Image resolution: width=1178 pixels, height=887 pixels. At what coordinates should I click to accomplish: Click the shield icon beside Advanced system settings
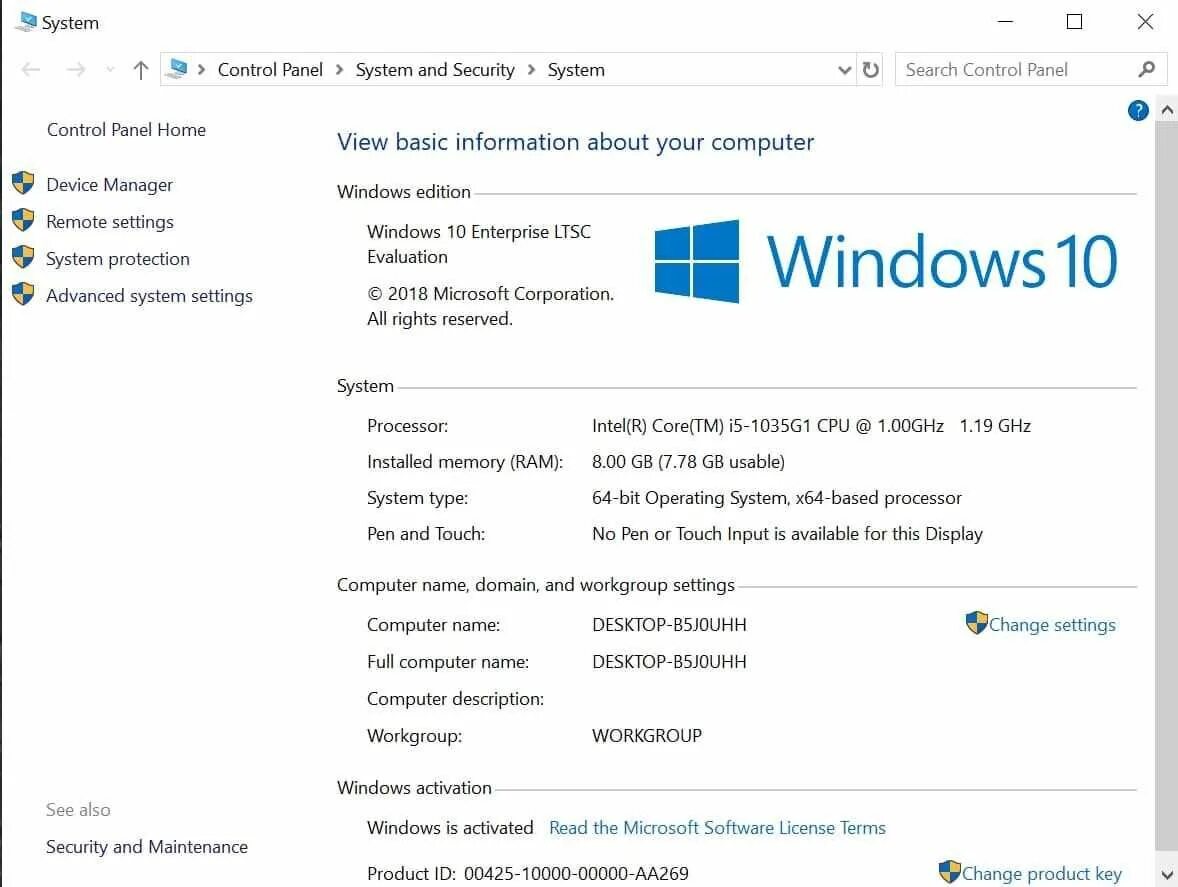pos(23,294)
